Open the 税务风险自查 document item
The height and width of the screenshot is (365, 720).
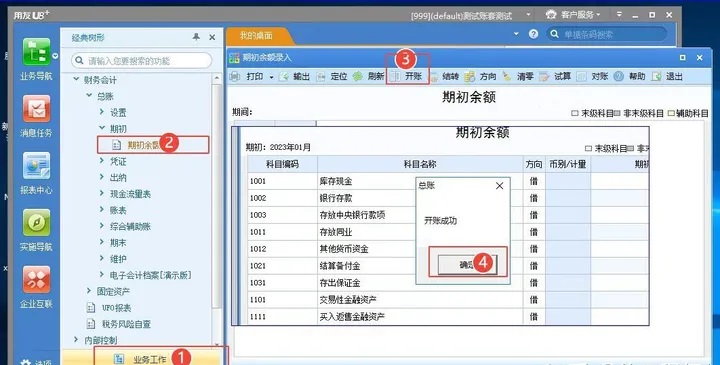coord(119,324)
